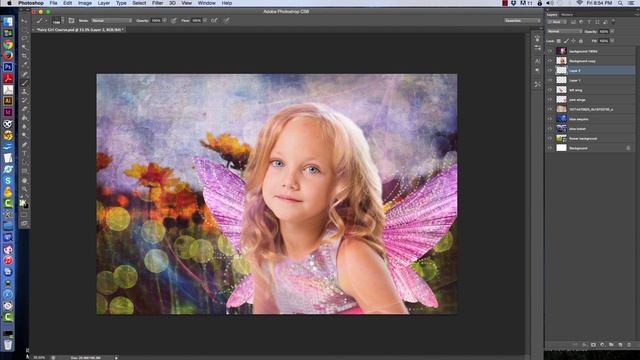Enable airbrush mode in options bar
The width and height of the screenshot is (640, 360).
coord(214,20)
